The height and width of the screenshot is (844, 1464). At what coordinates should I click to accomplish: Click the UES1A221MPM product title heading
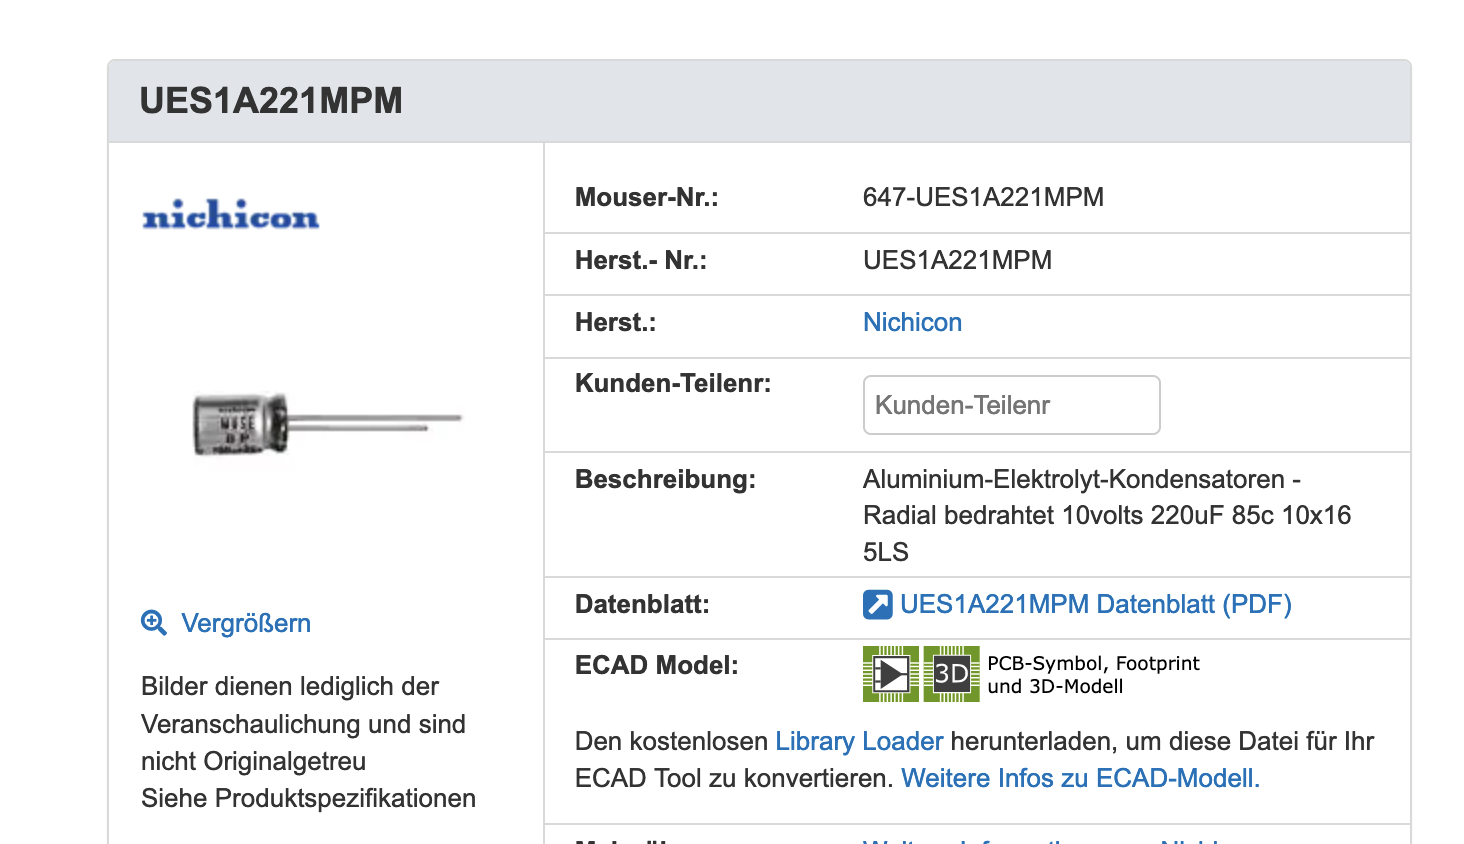[271, 101]
